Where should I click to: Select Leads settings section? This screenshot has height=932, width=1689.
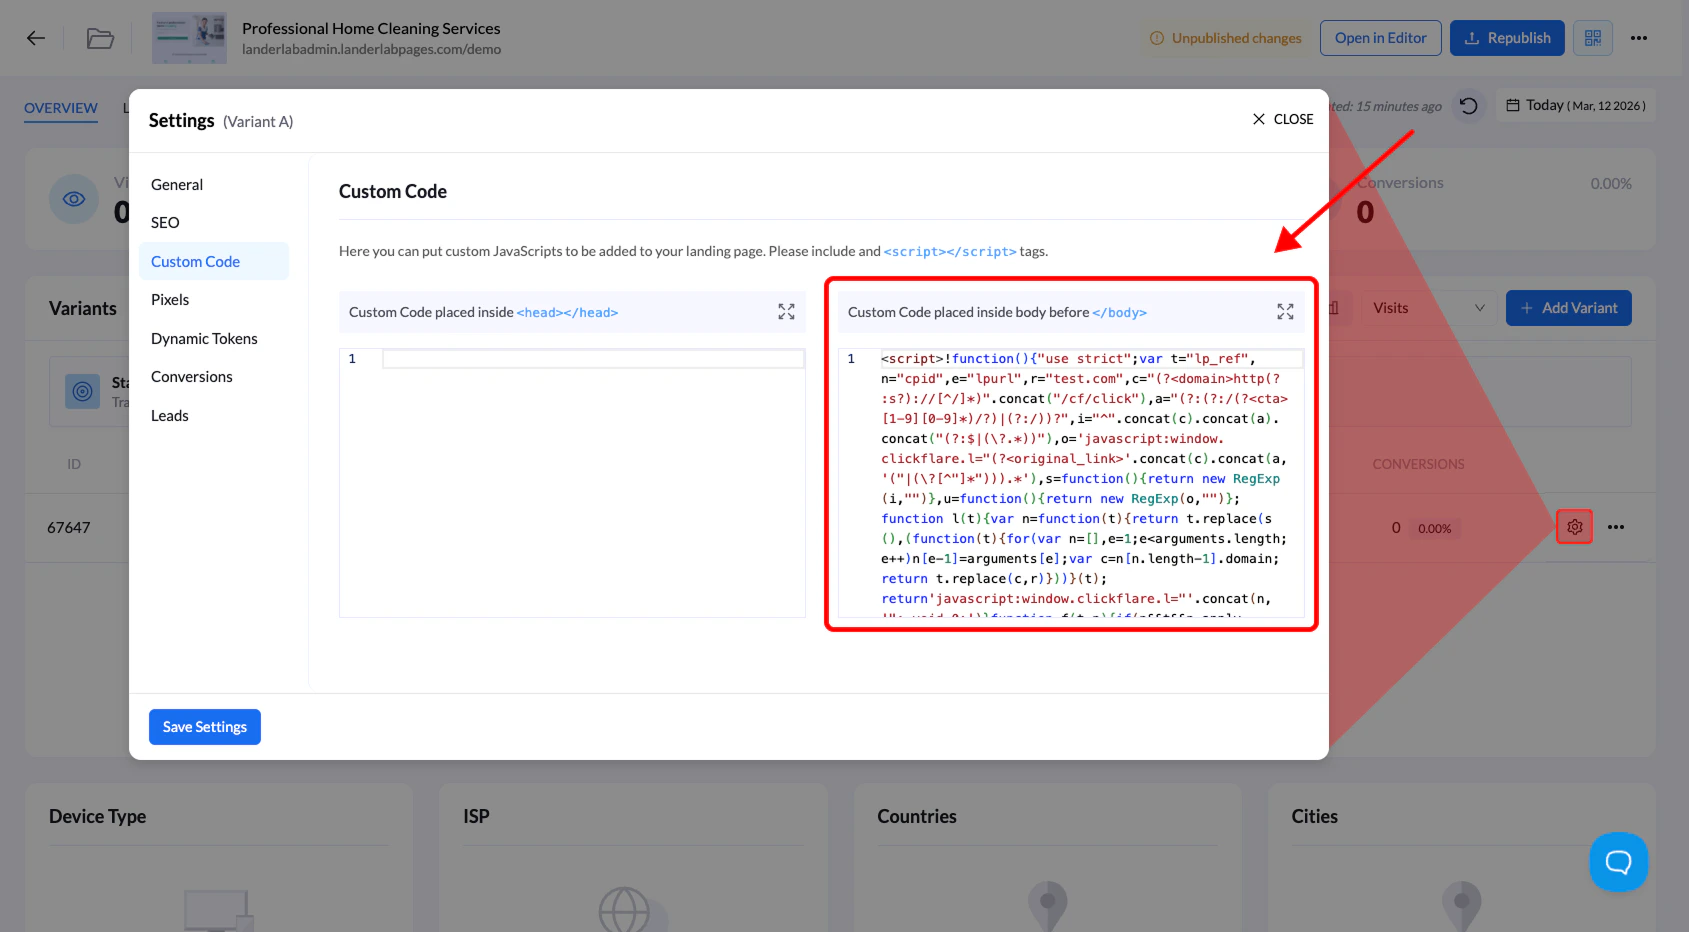(213, 416)
